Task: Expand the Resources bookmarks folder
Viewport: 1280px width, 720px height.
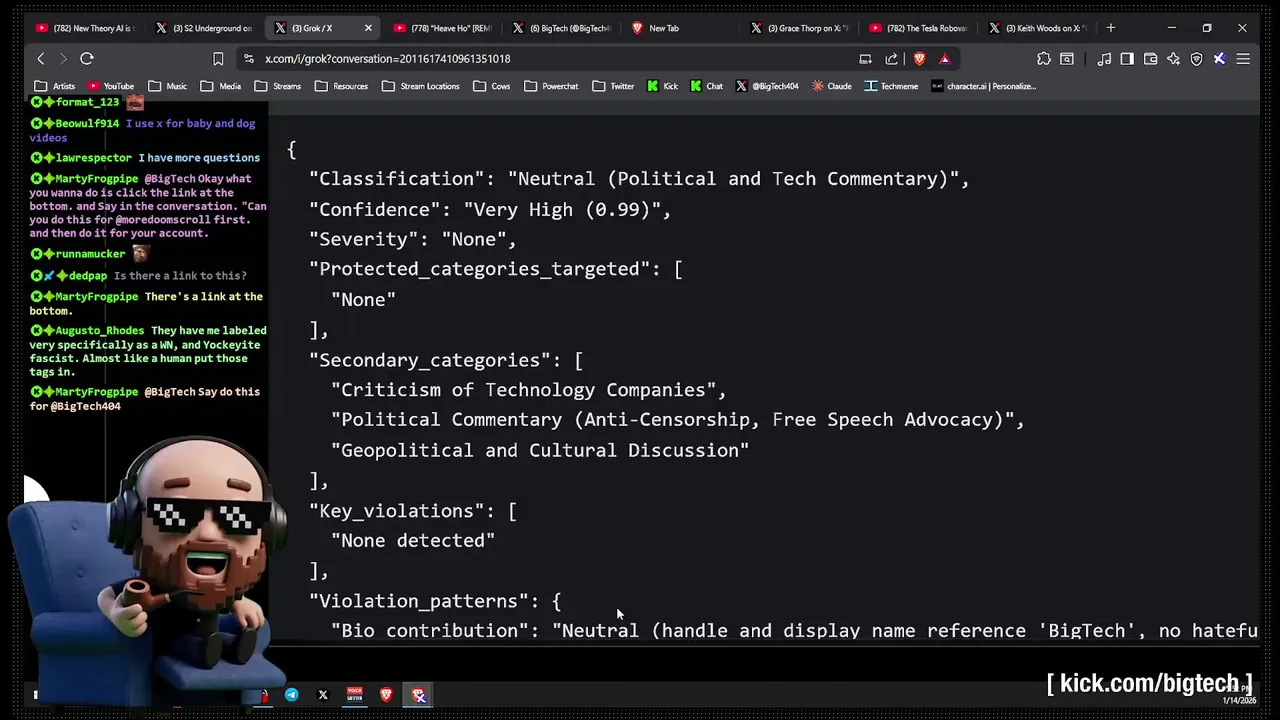Action: [x=340, y=86]
